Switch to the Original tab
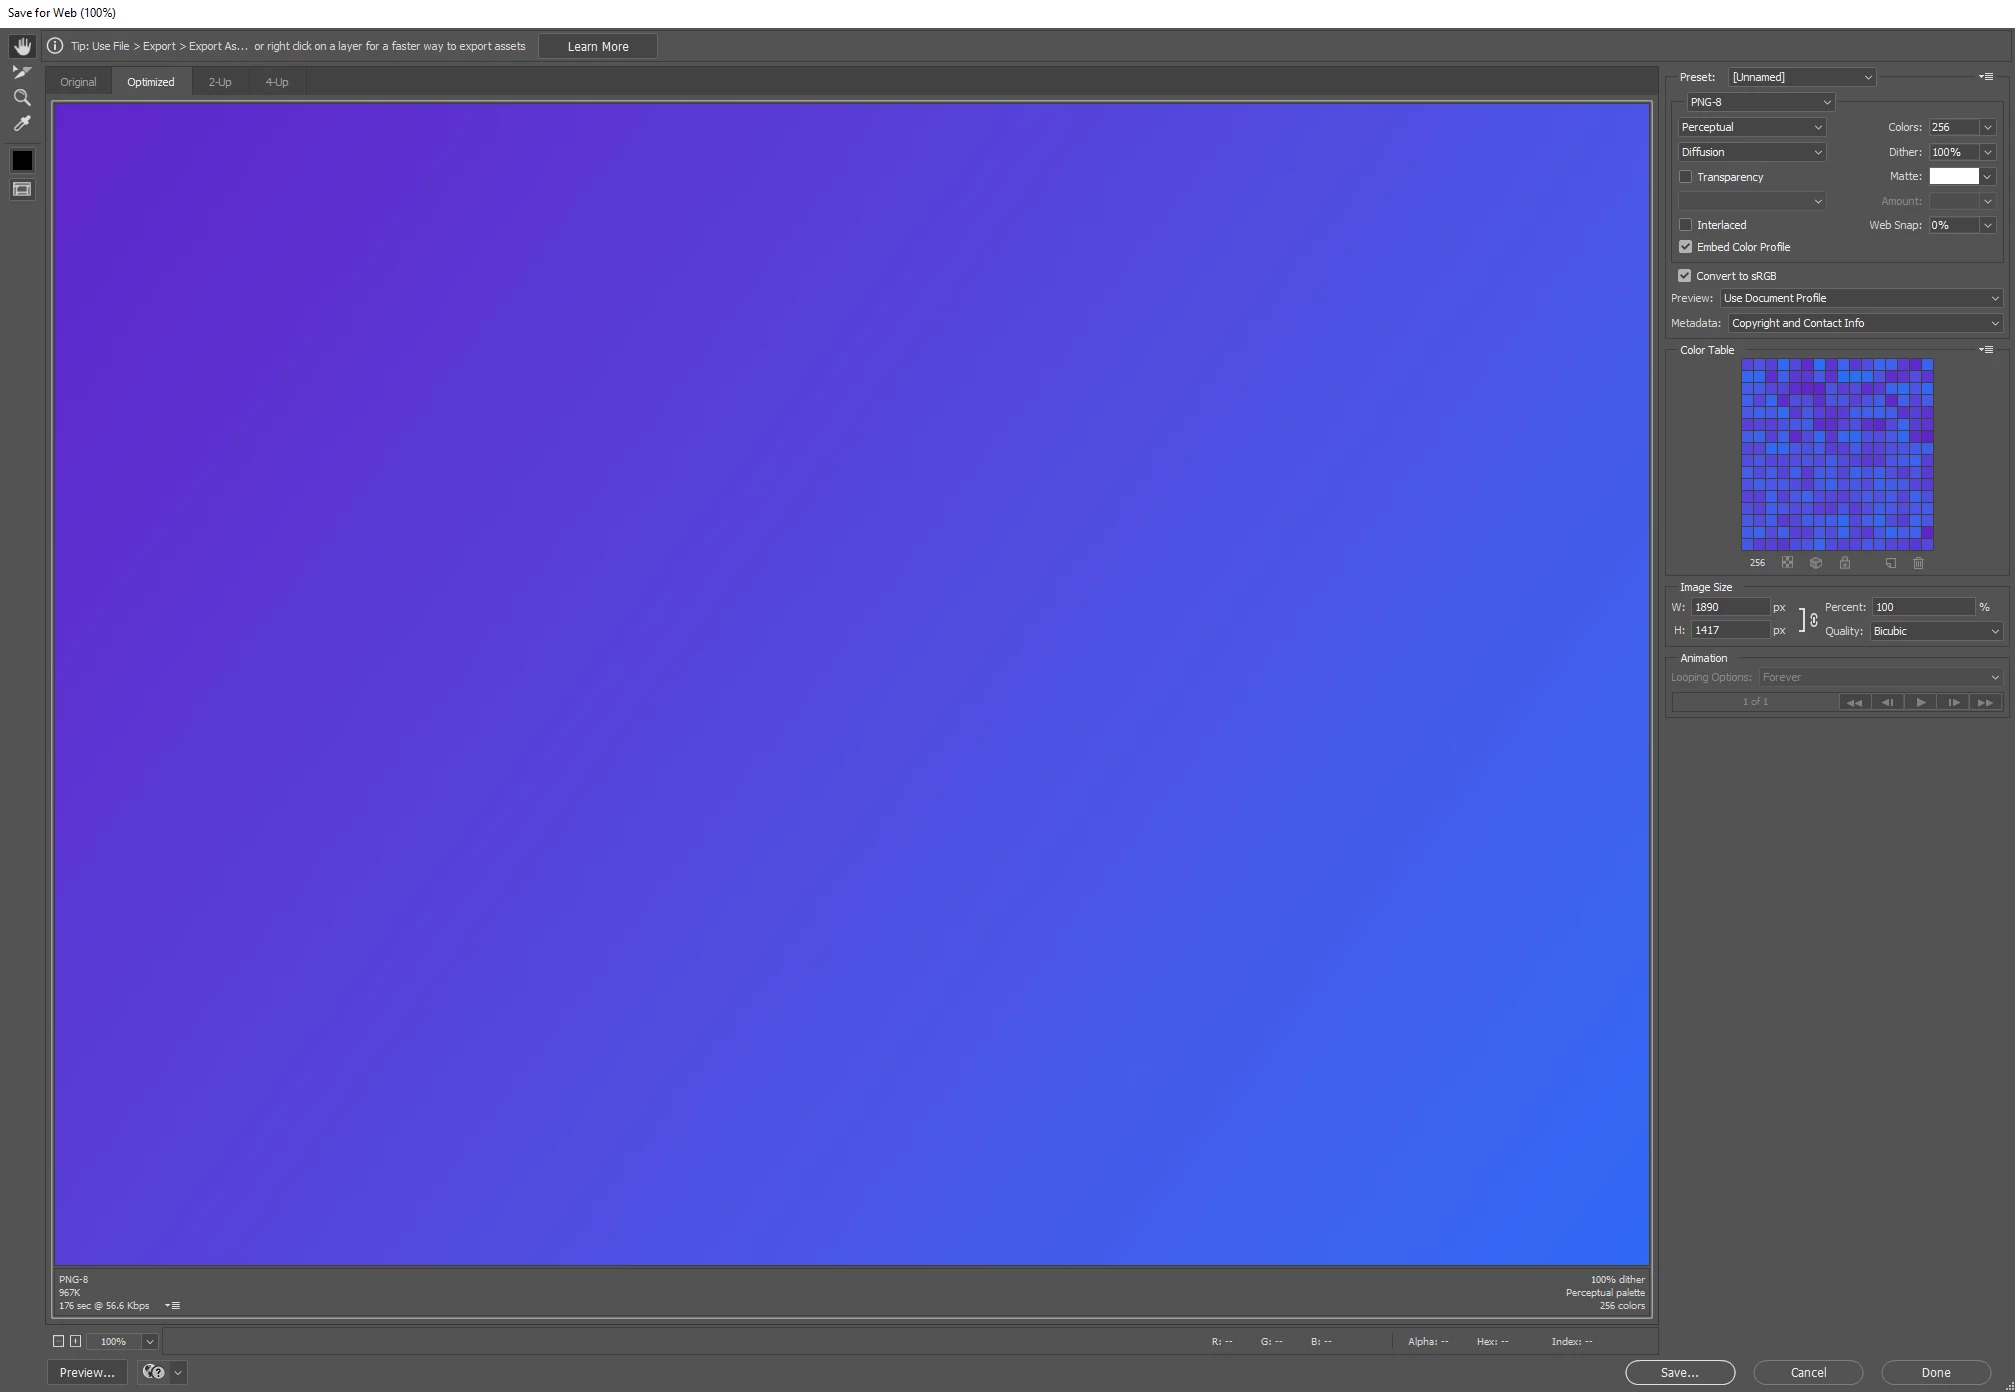This screenshot has width=2015, height=1392. point(78,82)
